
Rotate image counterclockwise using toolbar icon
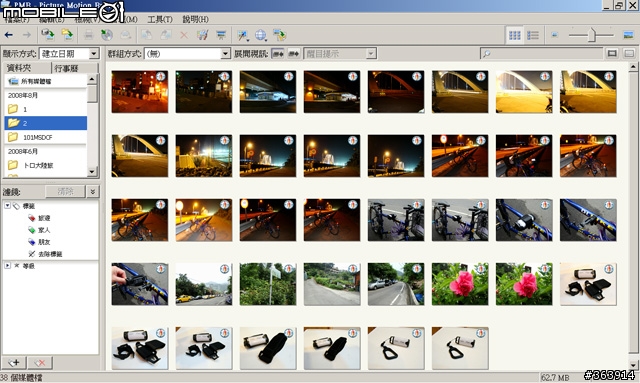[x=147, y=35]
